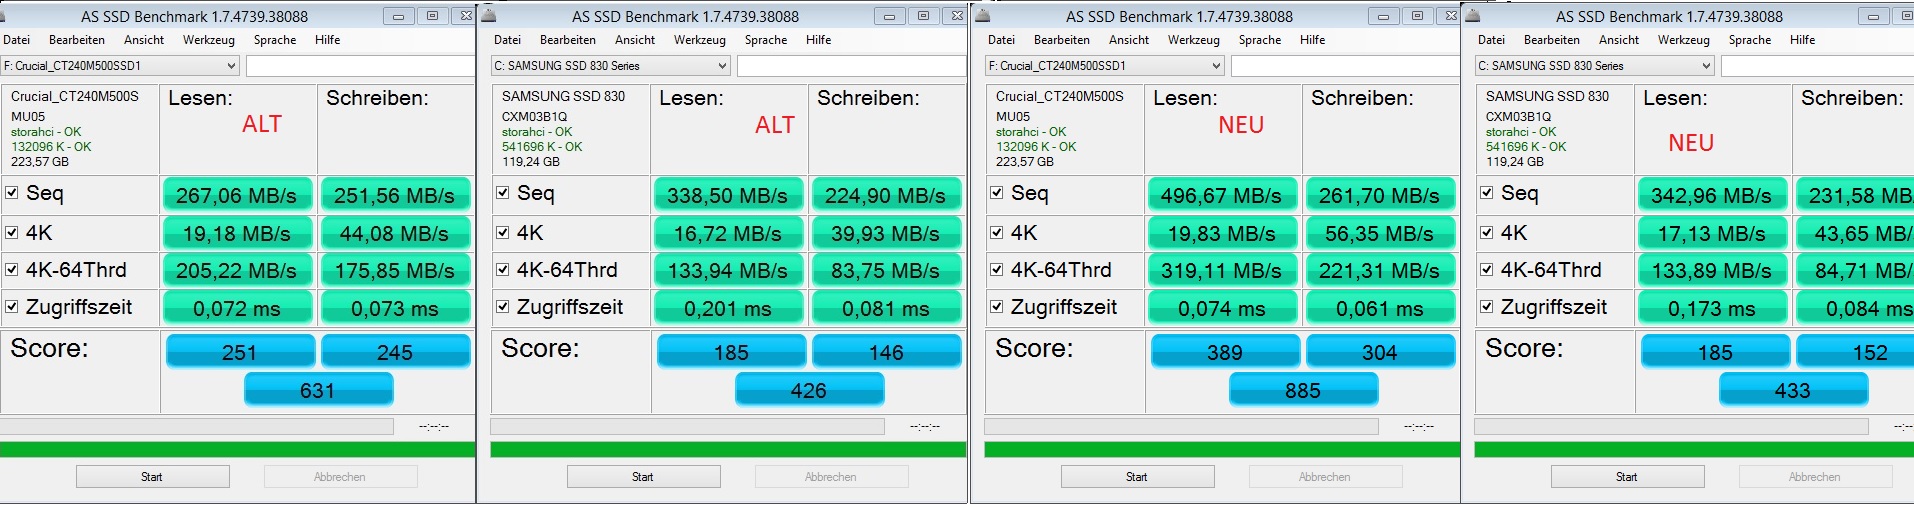Click the 338,50 MB/s Seq read value
Screen dimensions: 1914x507
[x=728, y=195]
